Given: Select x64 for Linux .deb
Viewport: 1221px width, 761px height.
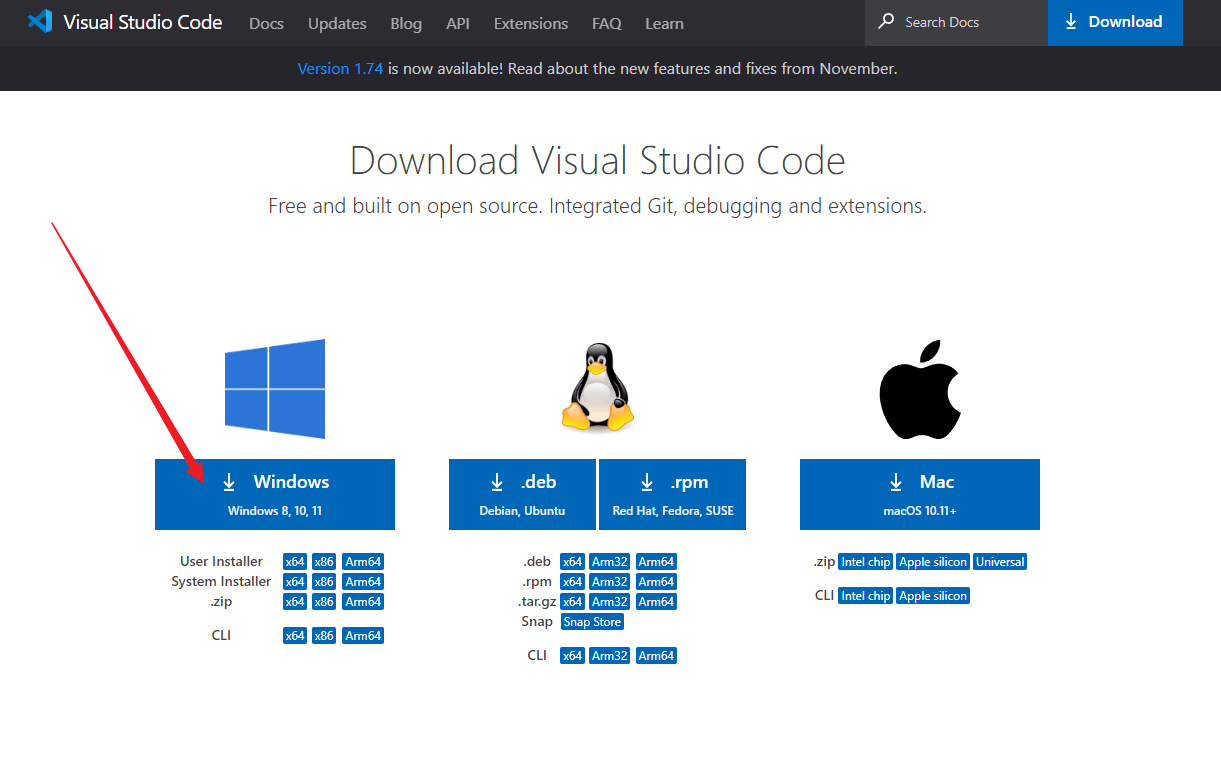Looking at the screenshot, I should click(572, 562).
